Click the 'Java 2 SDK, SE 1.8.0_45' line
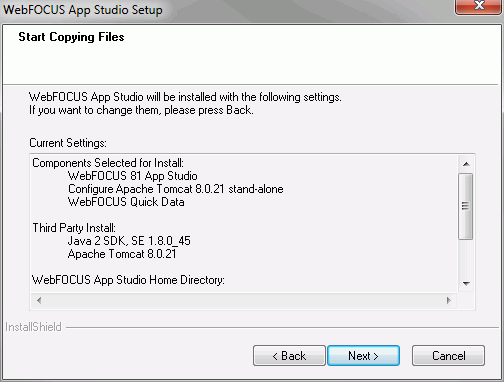The width and height of the screenshot is (504, 382). [129, 241]
